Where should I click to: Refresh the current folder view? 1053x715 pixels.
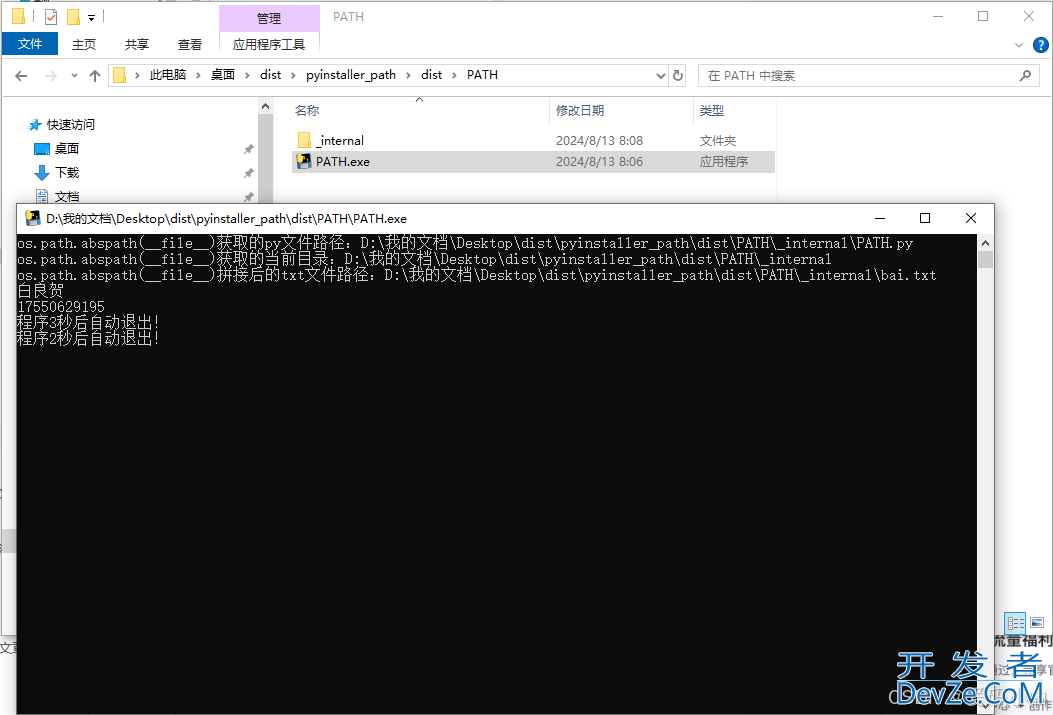(678, 76)
